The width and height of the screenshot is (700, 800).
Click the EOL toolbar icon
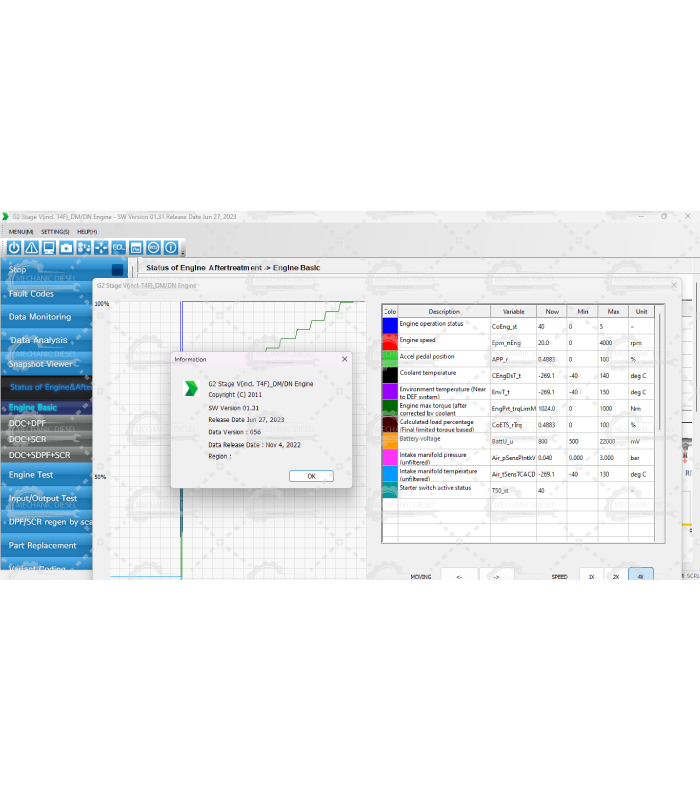[118, 247]
